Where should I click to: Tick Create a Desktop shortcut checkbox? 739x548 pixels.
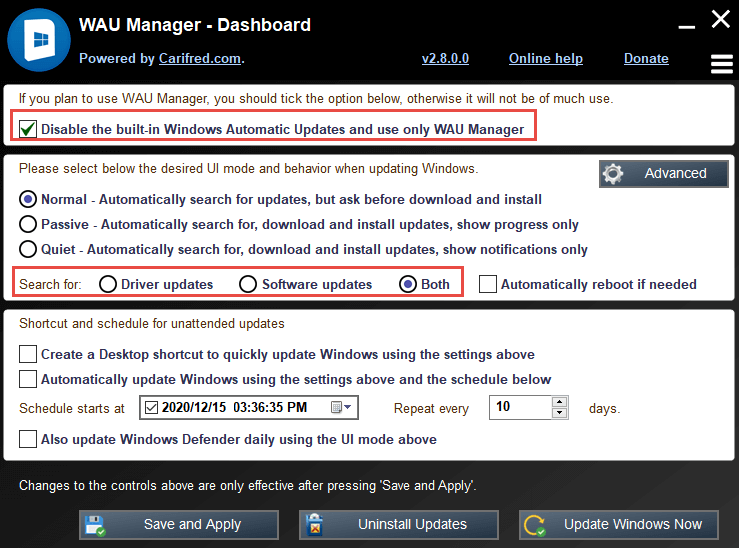(x=28, y=354)
